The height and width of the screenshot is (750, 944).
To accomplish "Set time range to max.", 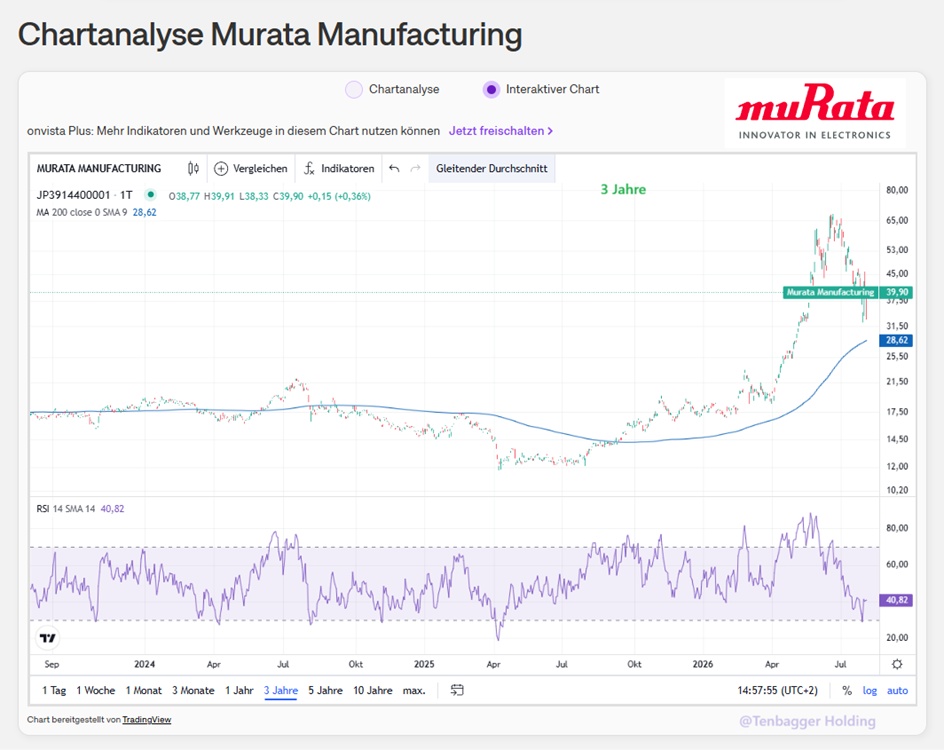I will 414,690.
